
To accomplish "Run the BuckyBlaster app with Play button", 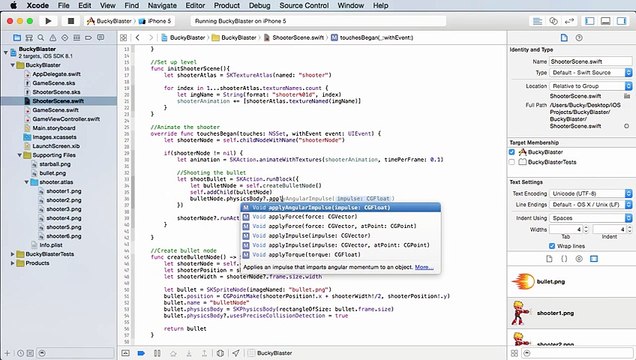I will [48, 21].
